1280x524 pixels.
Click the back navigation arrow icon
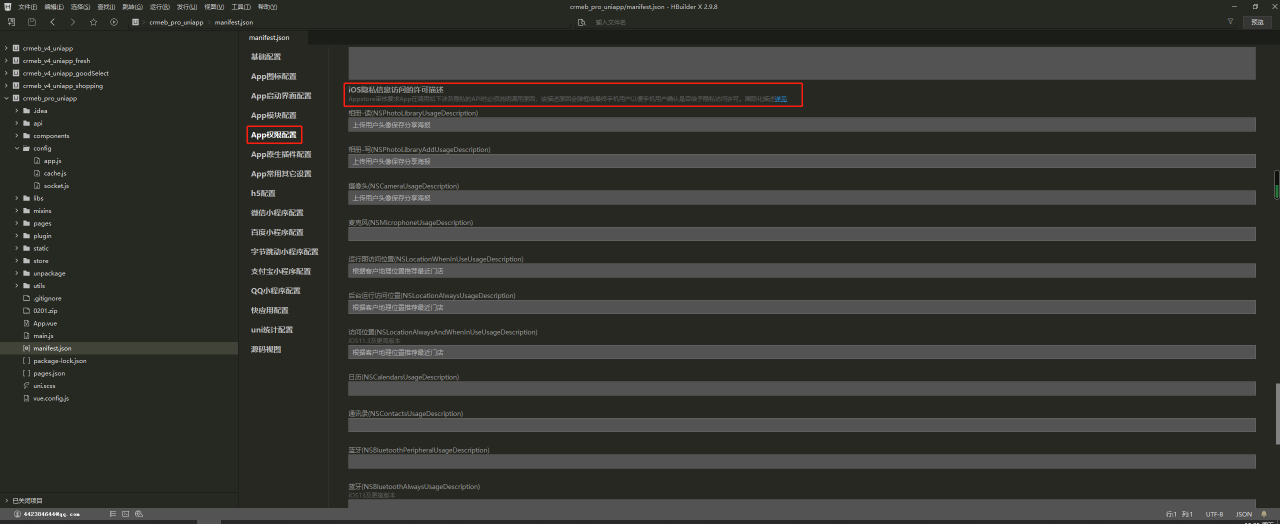52,21
